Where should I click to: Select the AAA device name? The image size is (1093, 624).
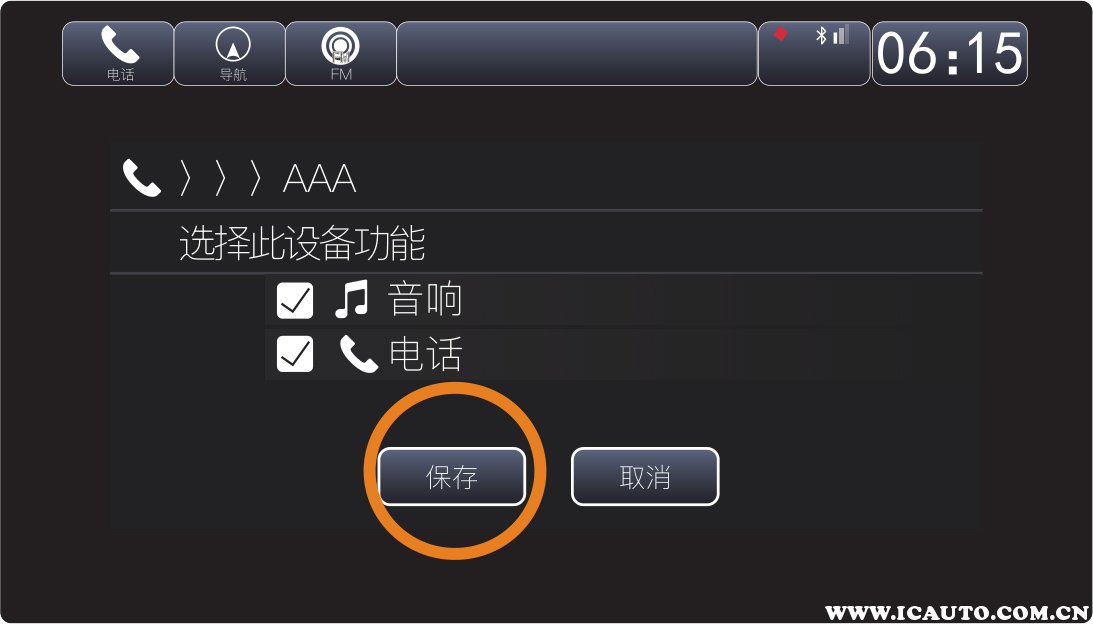[x=320, y=180]
